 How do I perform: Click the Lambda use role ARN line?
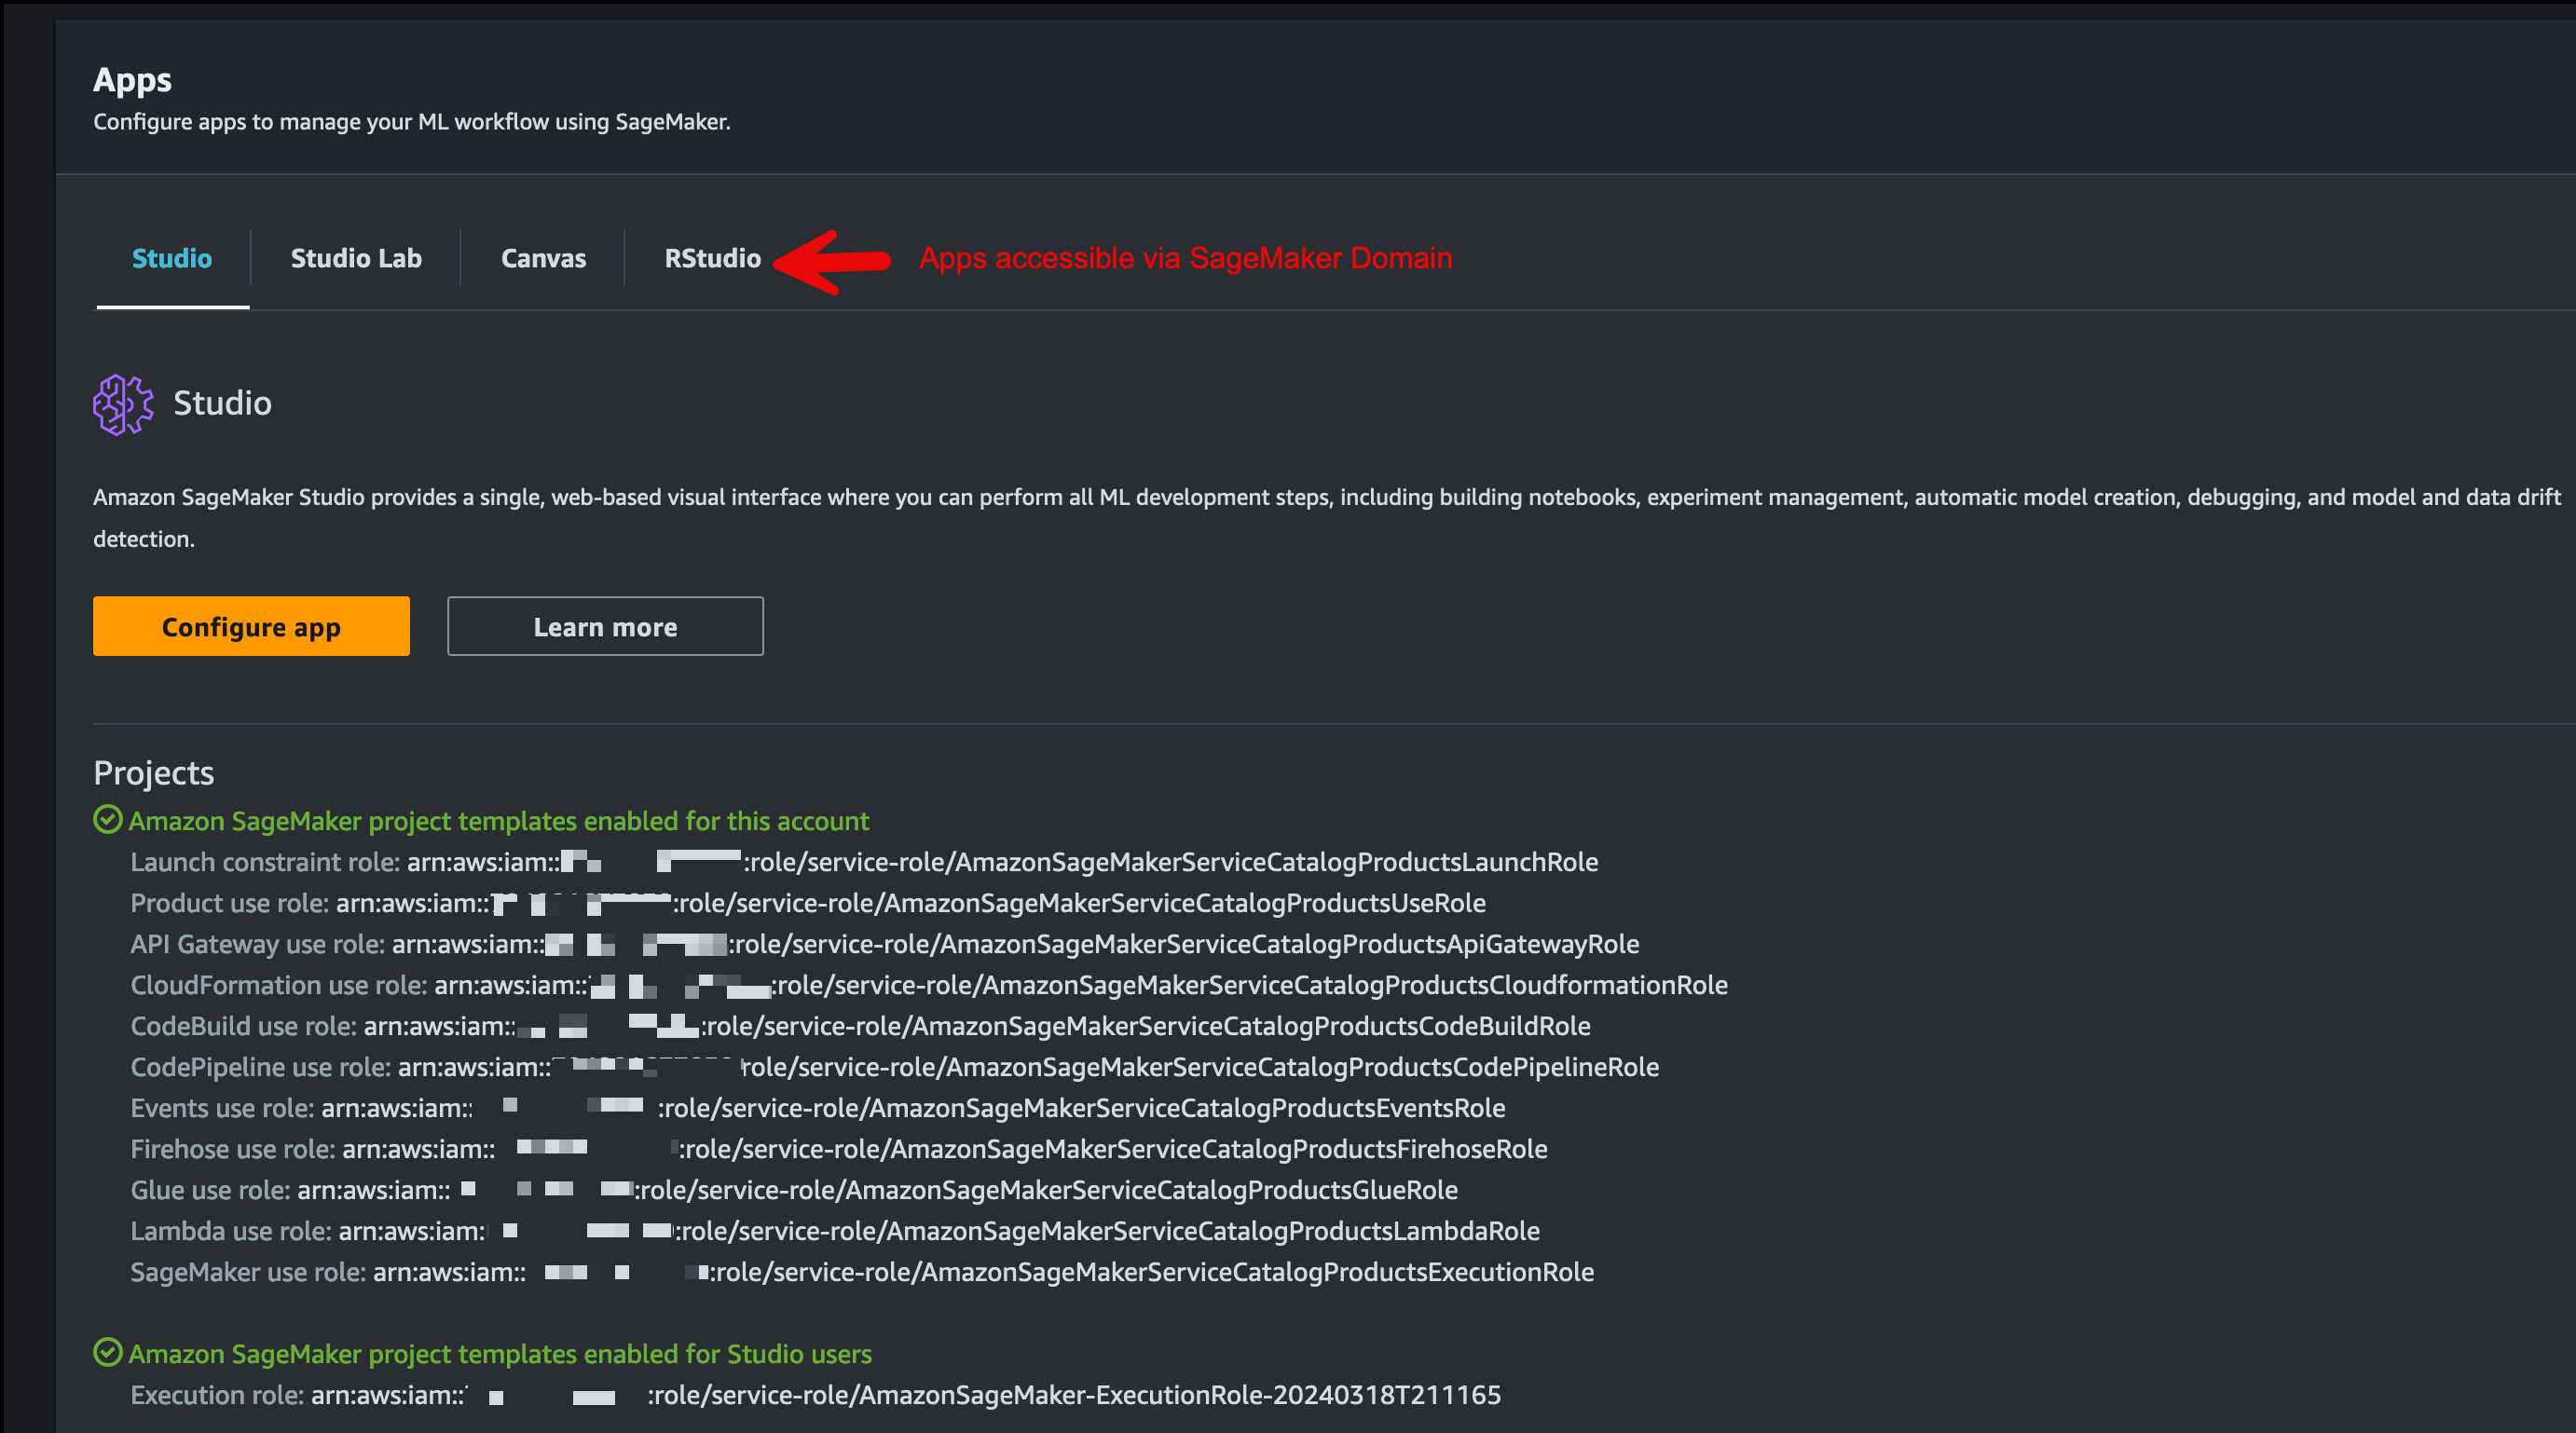coord(835,1231)
